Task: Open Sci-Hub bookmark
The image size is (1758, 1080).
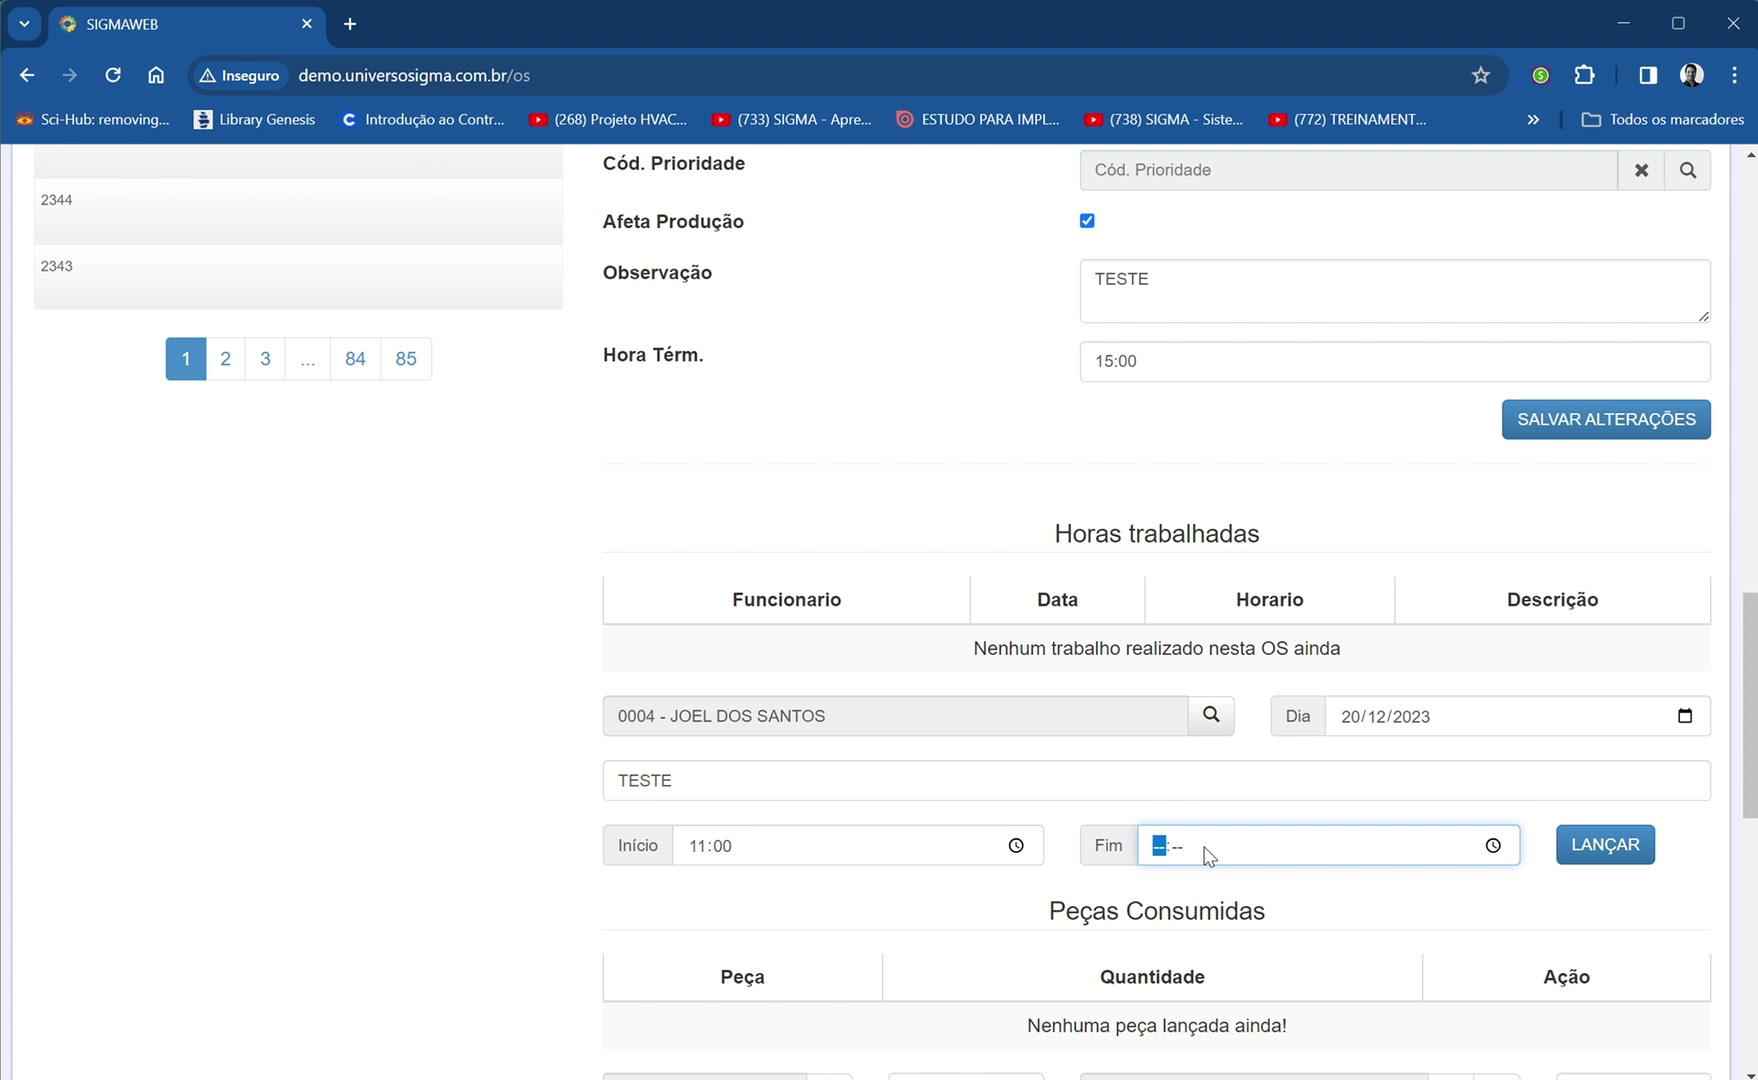Action: (x=93, y=119)
